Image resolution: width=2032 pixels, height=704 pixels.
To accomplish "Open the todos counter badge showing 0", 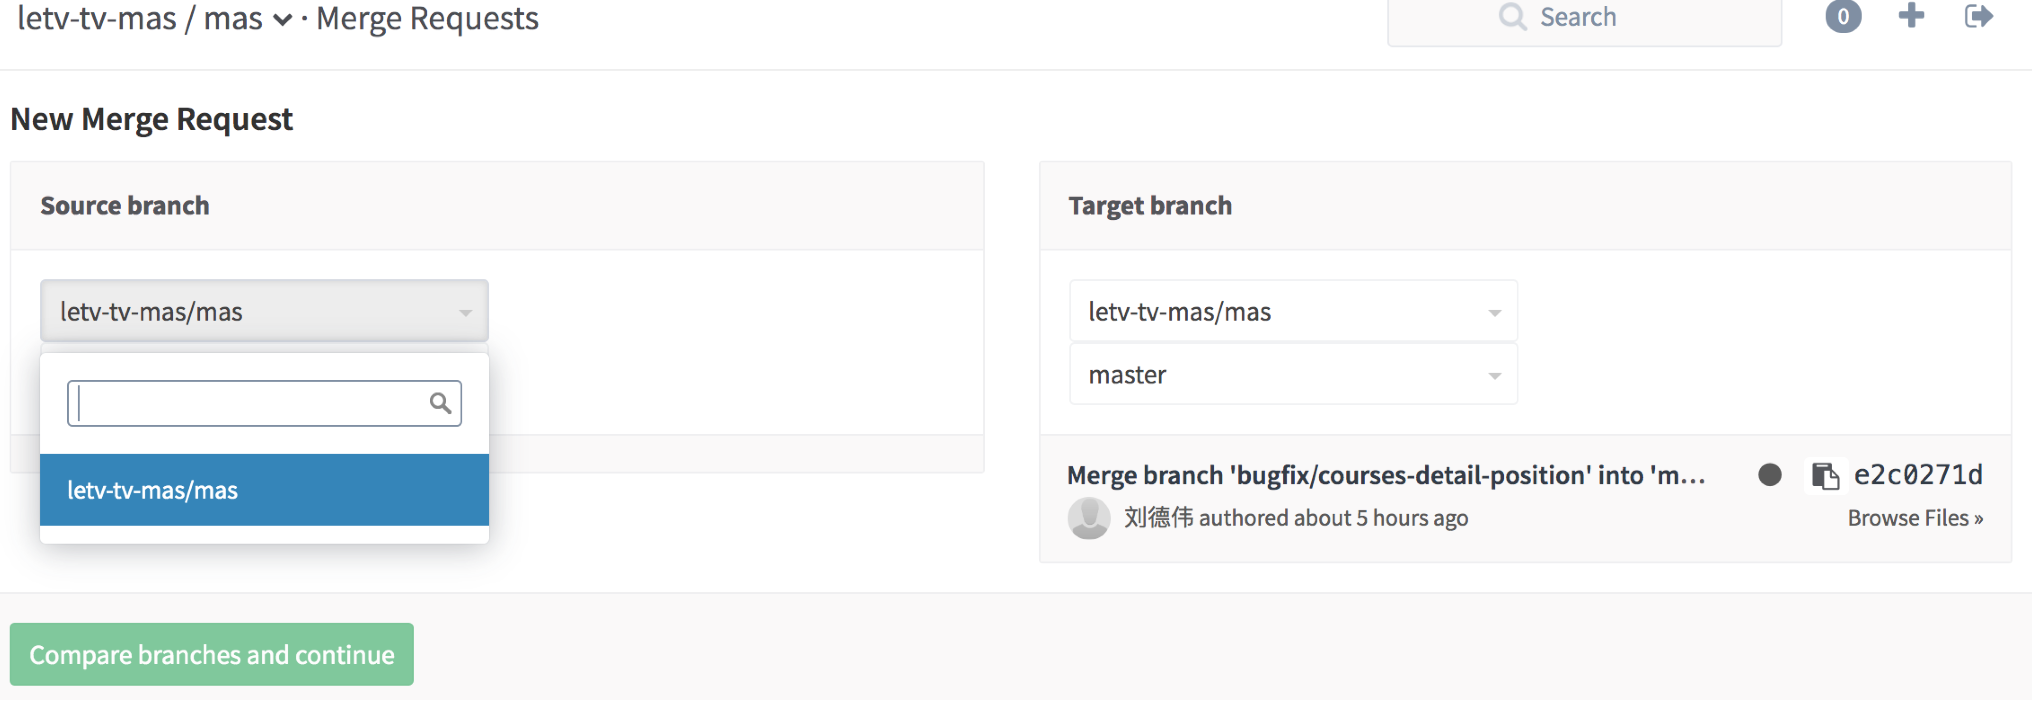I will point(1843,16).
